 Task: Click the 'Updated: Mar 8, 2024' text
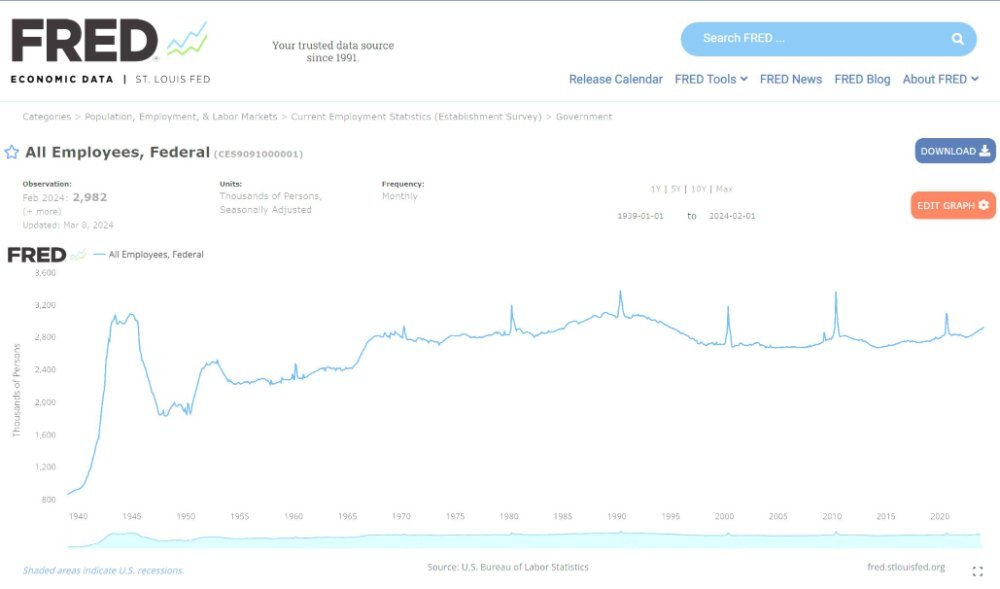click(68, 225)
